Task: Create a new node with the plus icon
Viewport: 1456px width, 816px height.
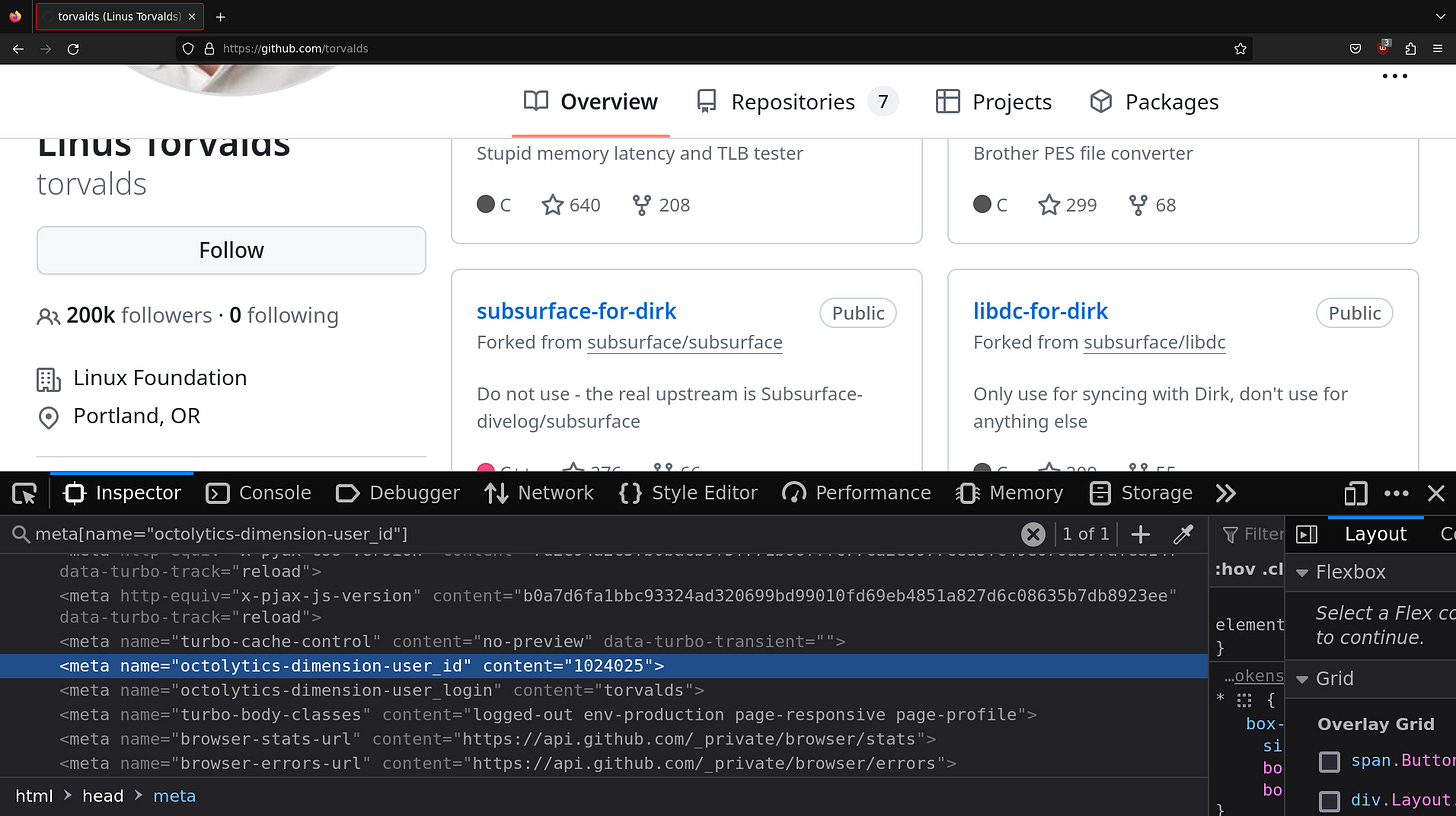Action: [1140, 534]
